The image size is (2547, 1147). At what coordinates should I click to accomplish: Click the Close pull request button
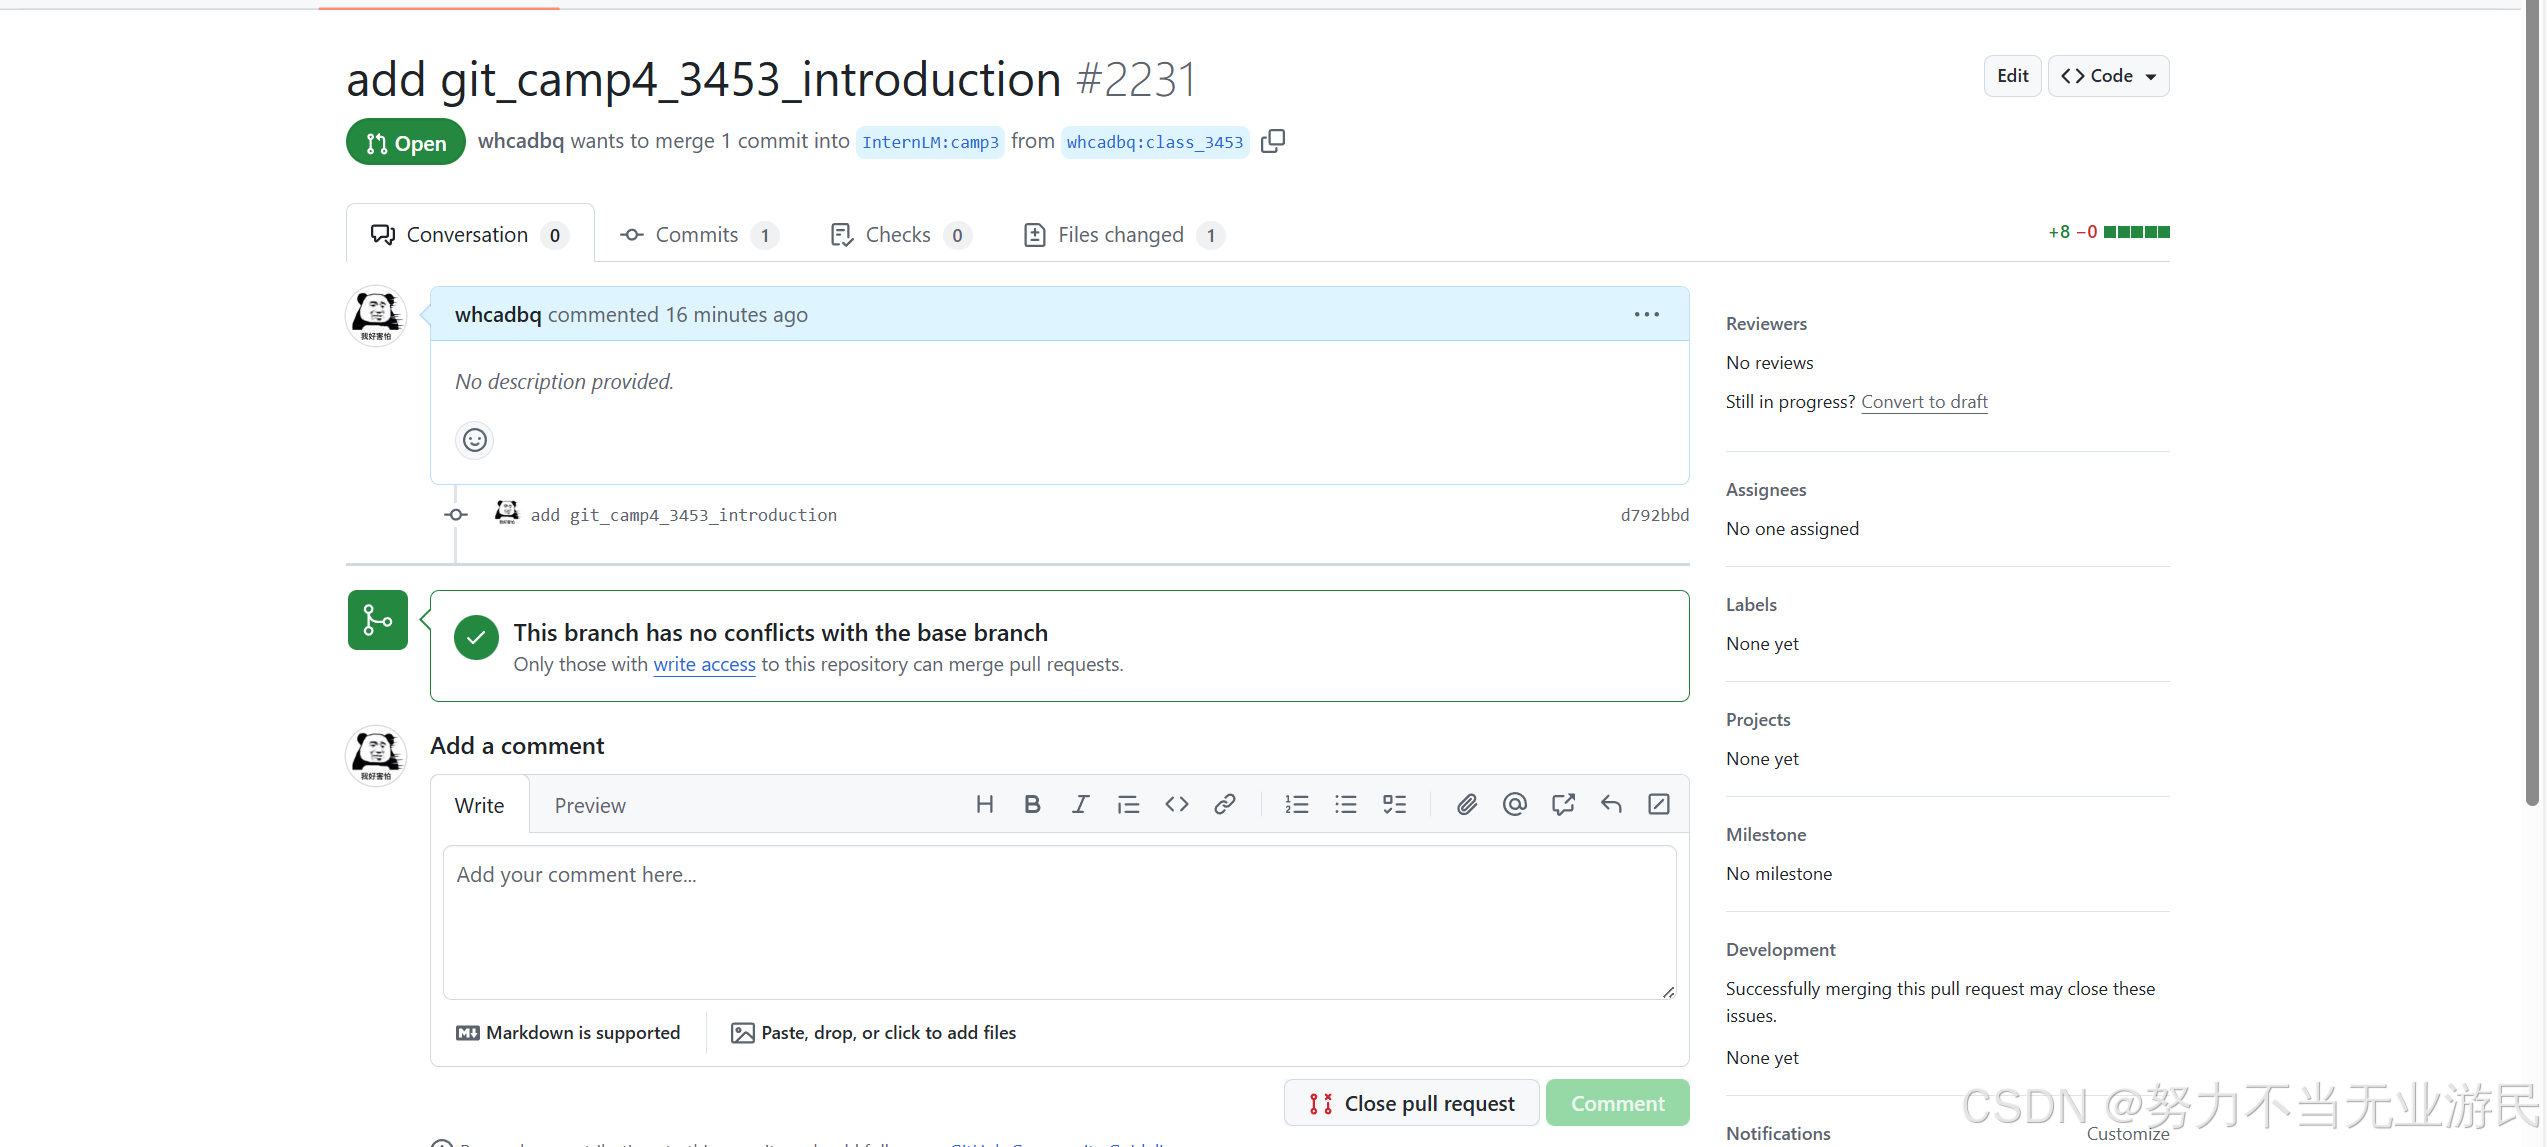tap(1411, 1103)
